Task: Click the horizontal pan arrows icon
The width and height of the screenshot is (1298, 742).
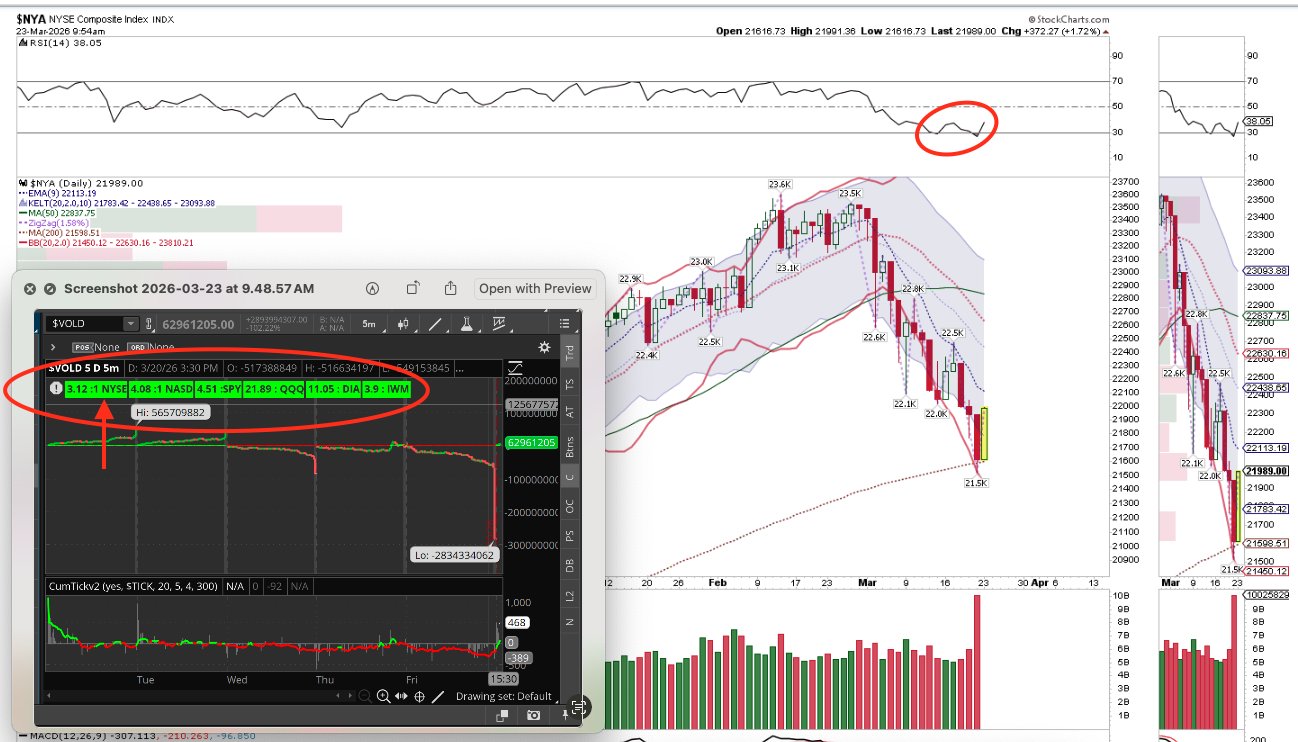Action: (402, 696)
